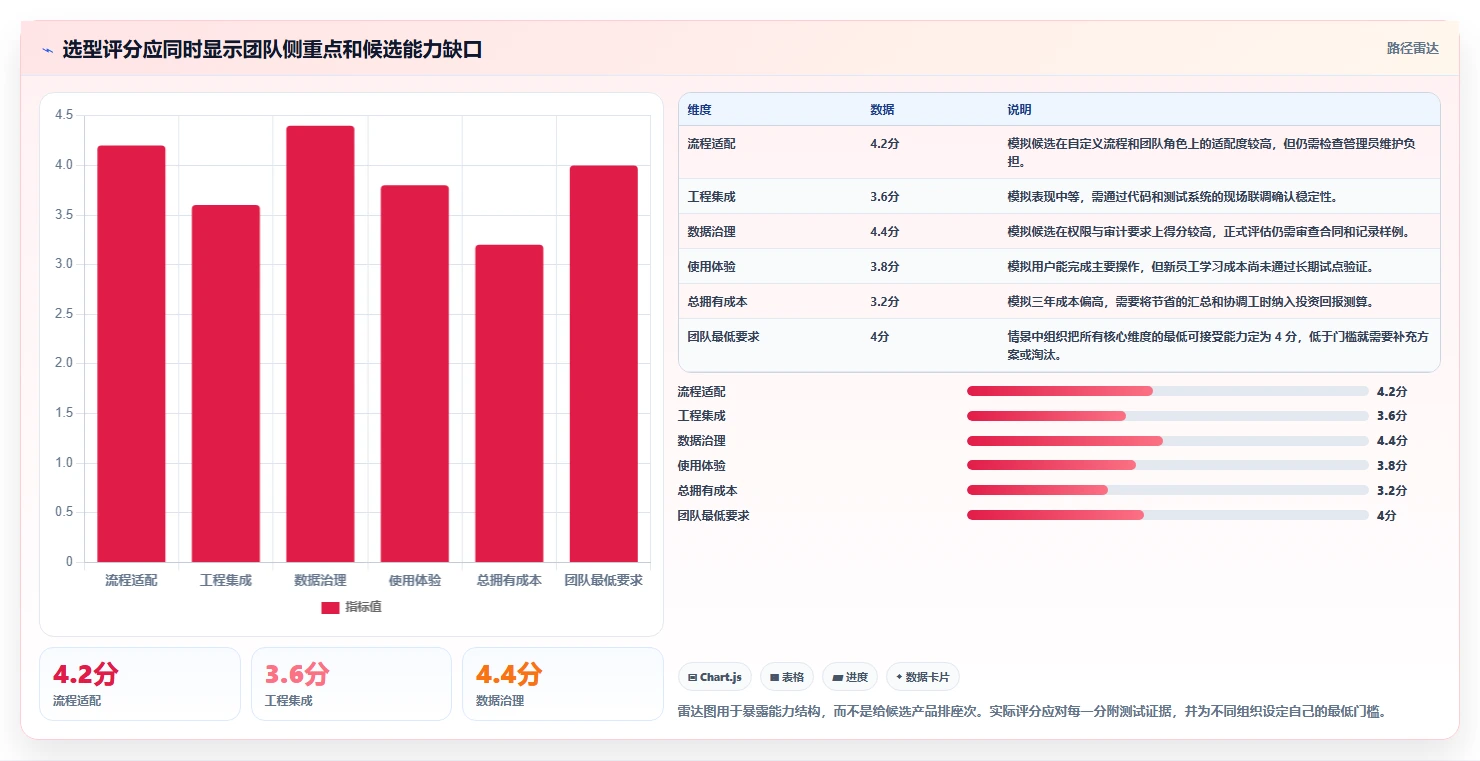Click the 数据治理 x-axis label under the chart

tap(320, 580)
